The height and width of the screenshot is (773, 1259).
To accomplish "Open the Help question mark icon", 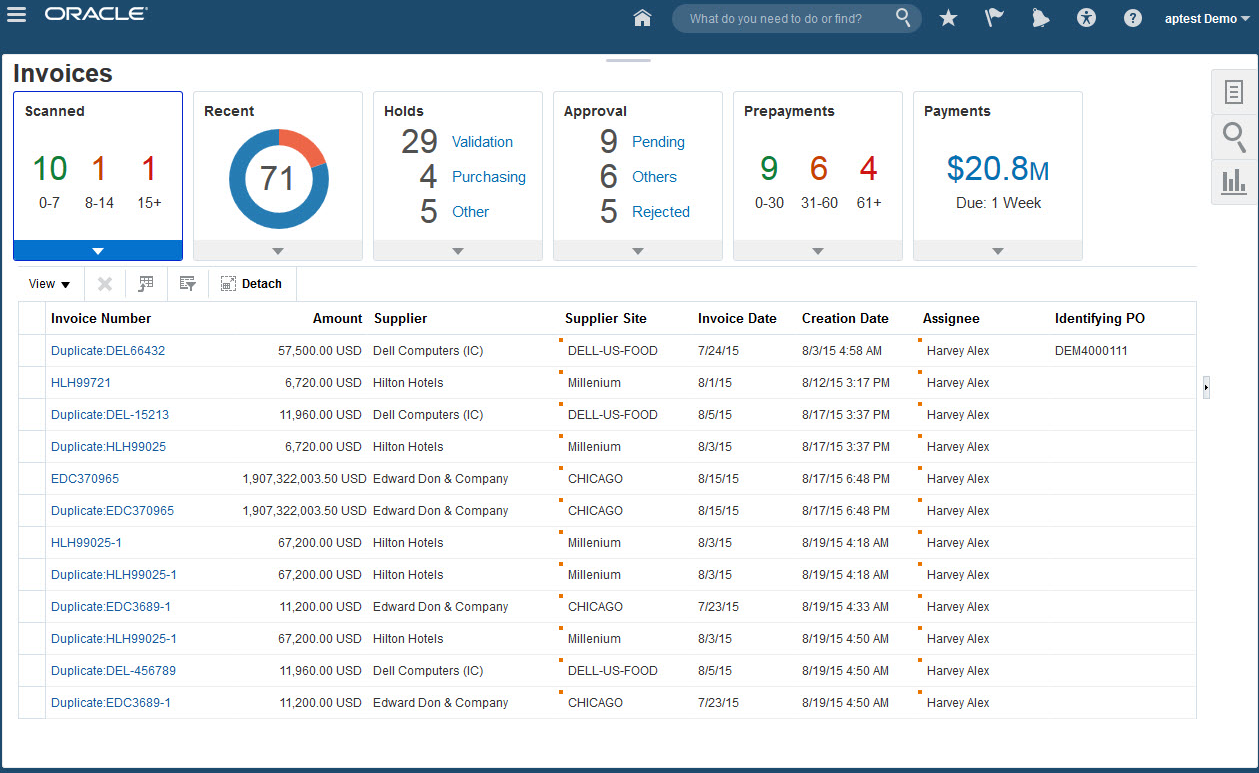I will pos(1132,18).
